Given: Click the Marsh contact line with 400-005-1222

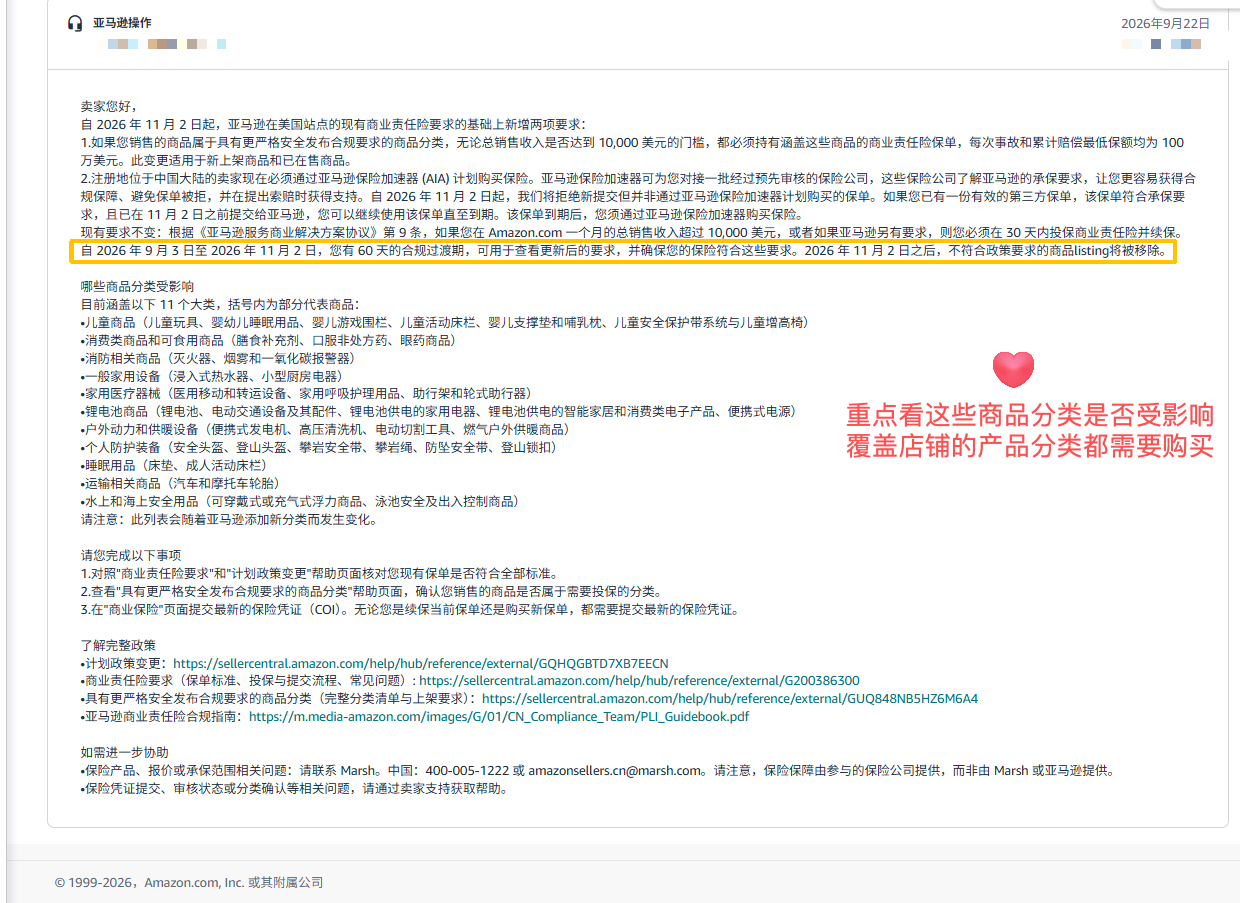Looking at the screenshot, I should (597, 771).
